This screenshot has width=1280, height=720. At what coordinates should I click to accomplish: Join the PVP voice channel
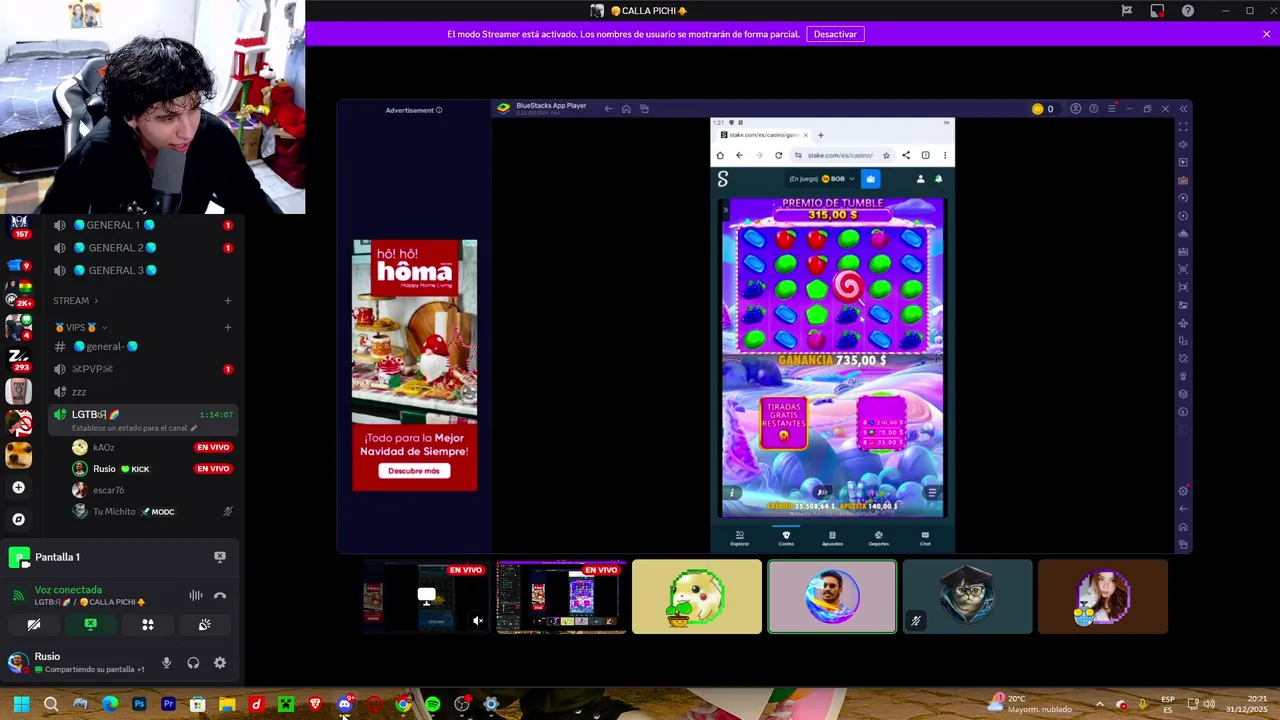(x=145, y=369)
